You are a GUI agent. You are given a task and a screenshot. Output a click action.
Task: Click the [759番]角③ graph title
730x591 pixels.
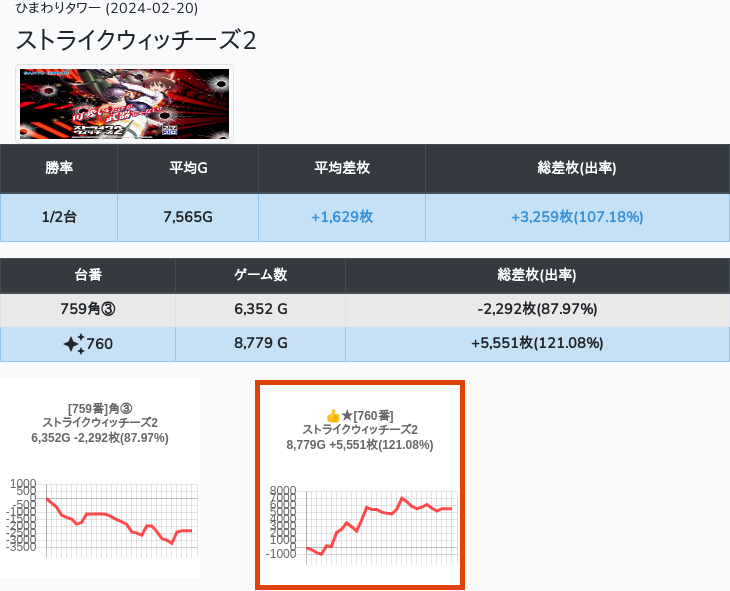pos(100,408)
